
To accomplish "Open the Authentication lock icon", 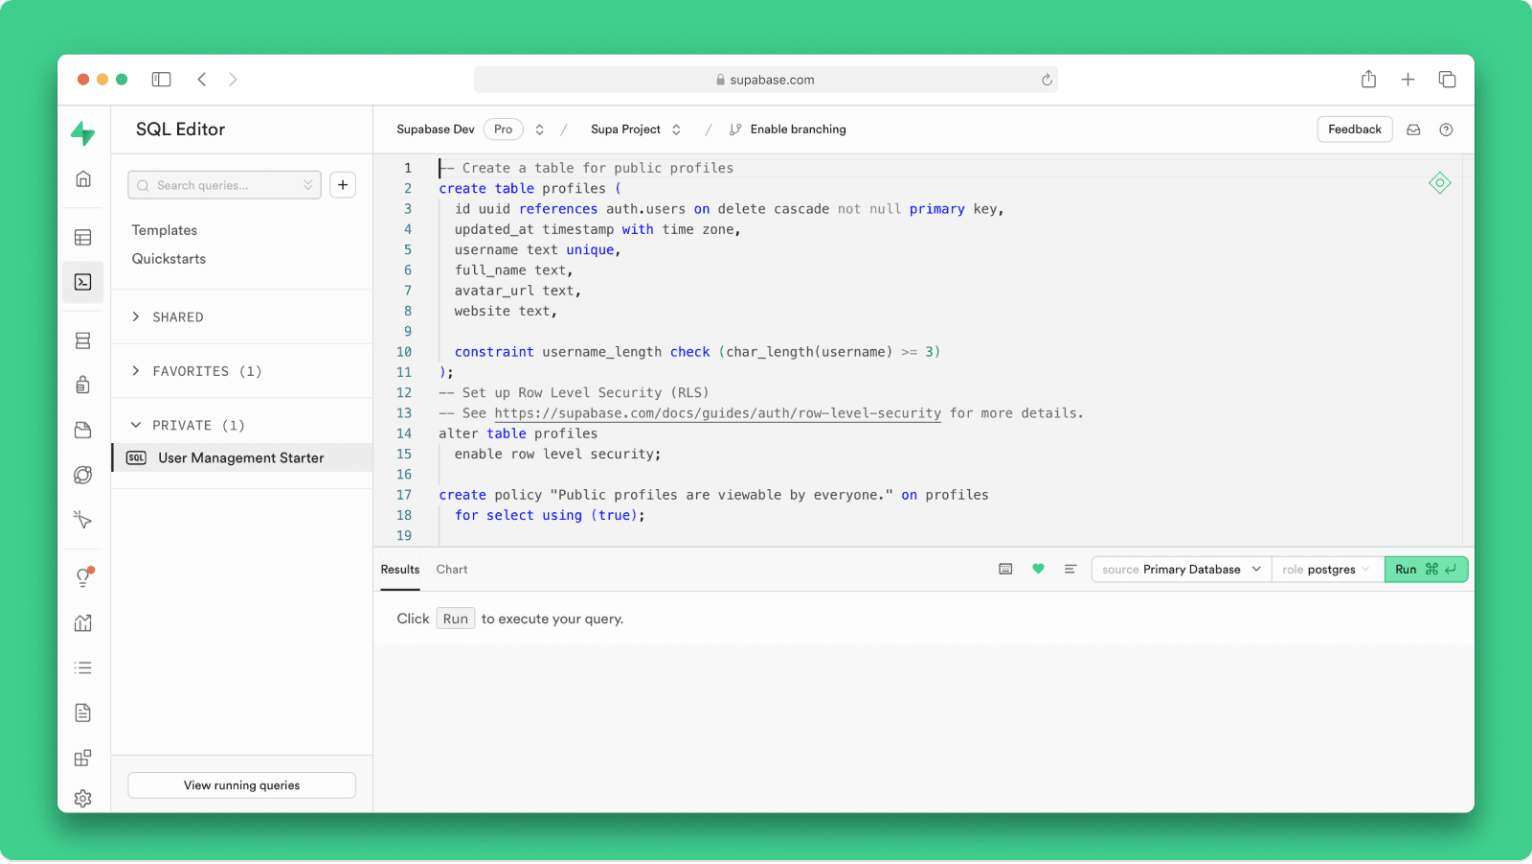I will click(x=83, y=385).
